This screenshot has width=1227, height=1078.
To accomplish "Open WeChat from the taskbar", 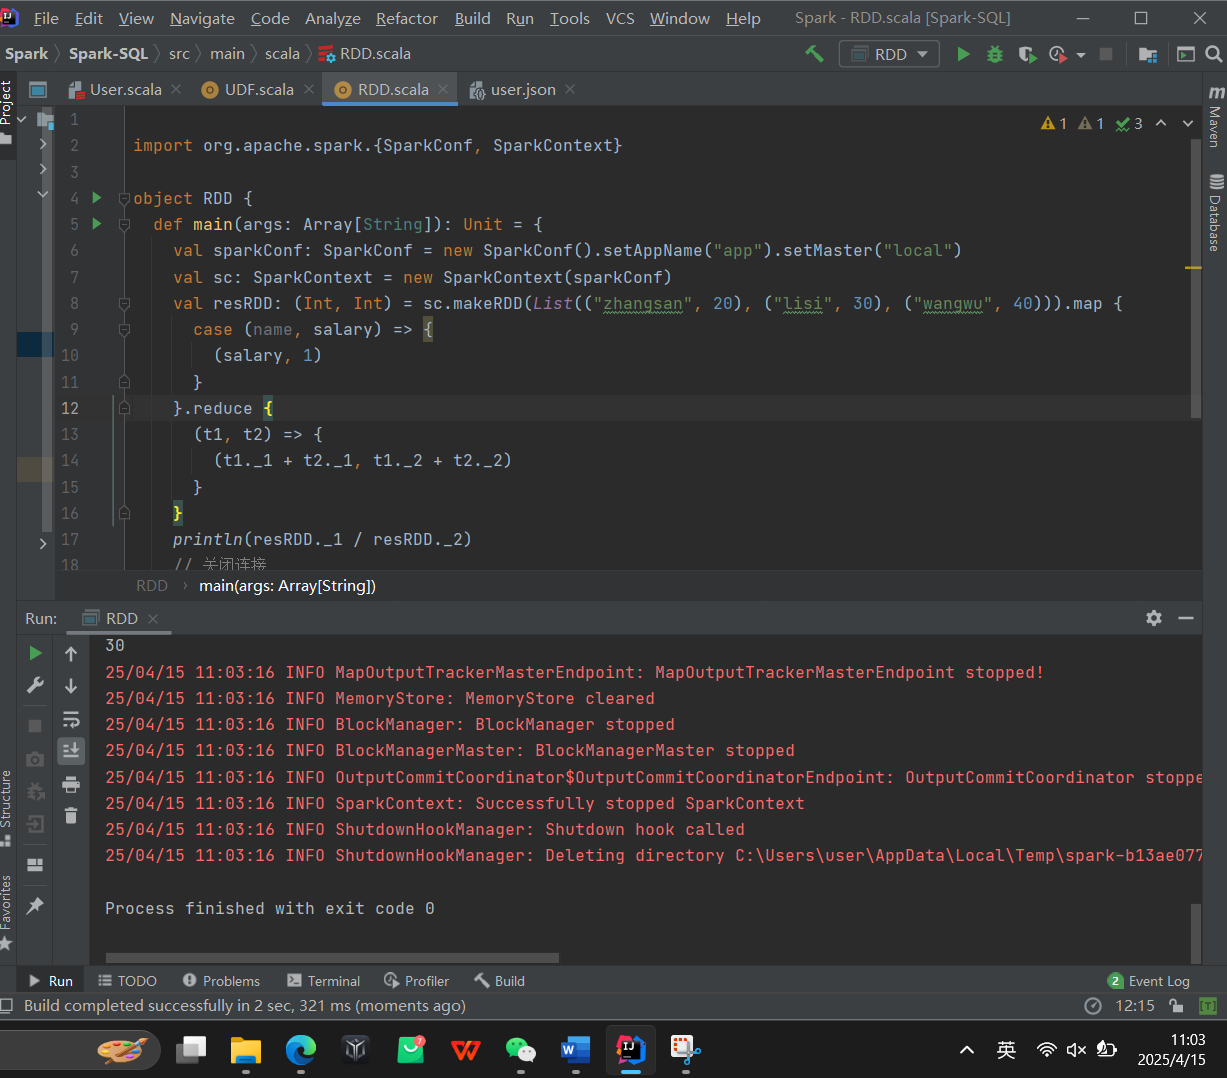I will coord(520,1050).
